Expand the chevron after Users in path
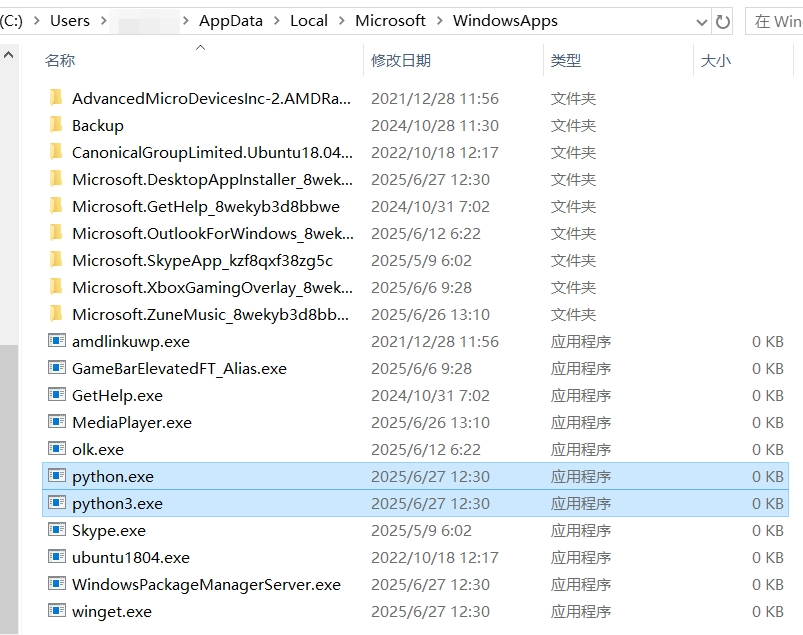This screenshot has height=635, width=803. 103,21
